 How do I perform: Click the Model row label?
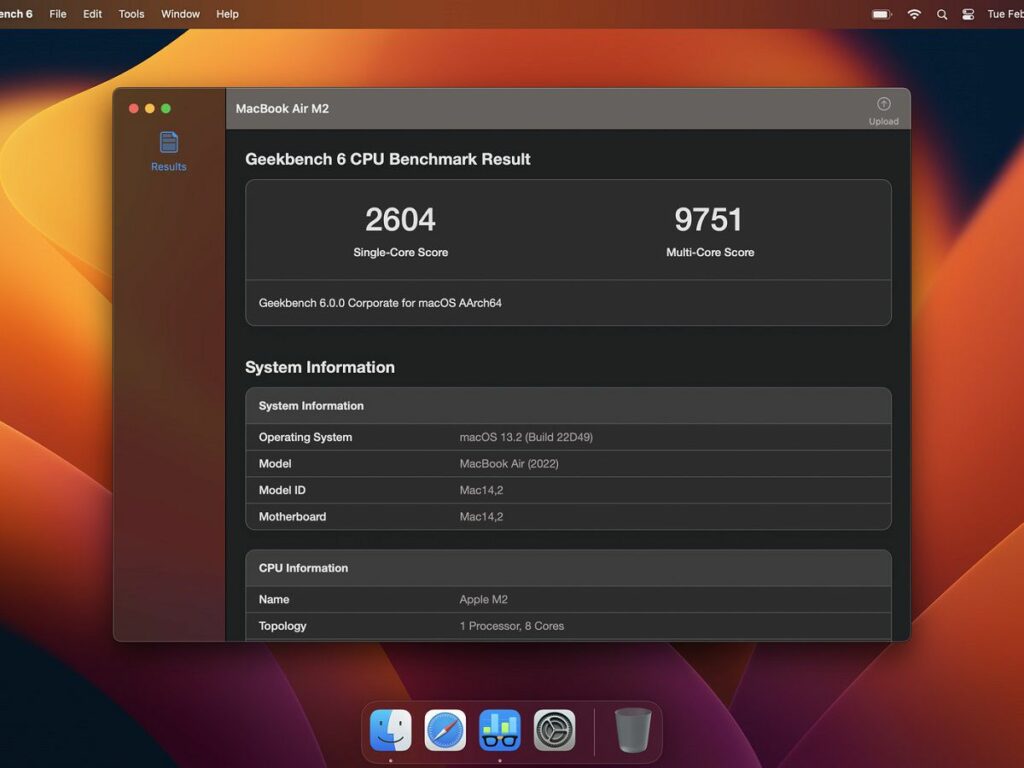(x=275, y=464)
